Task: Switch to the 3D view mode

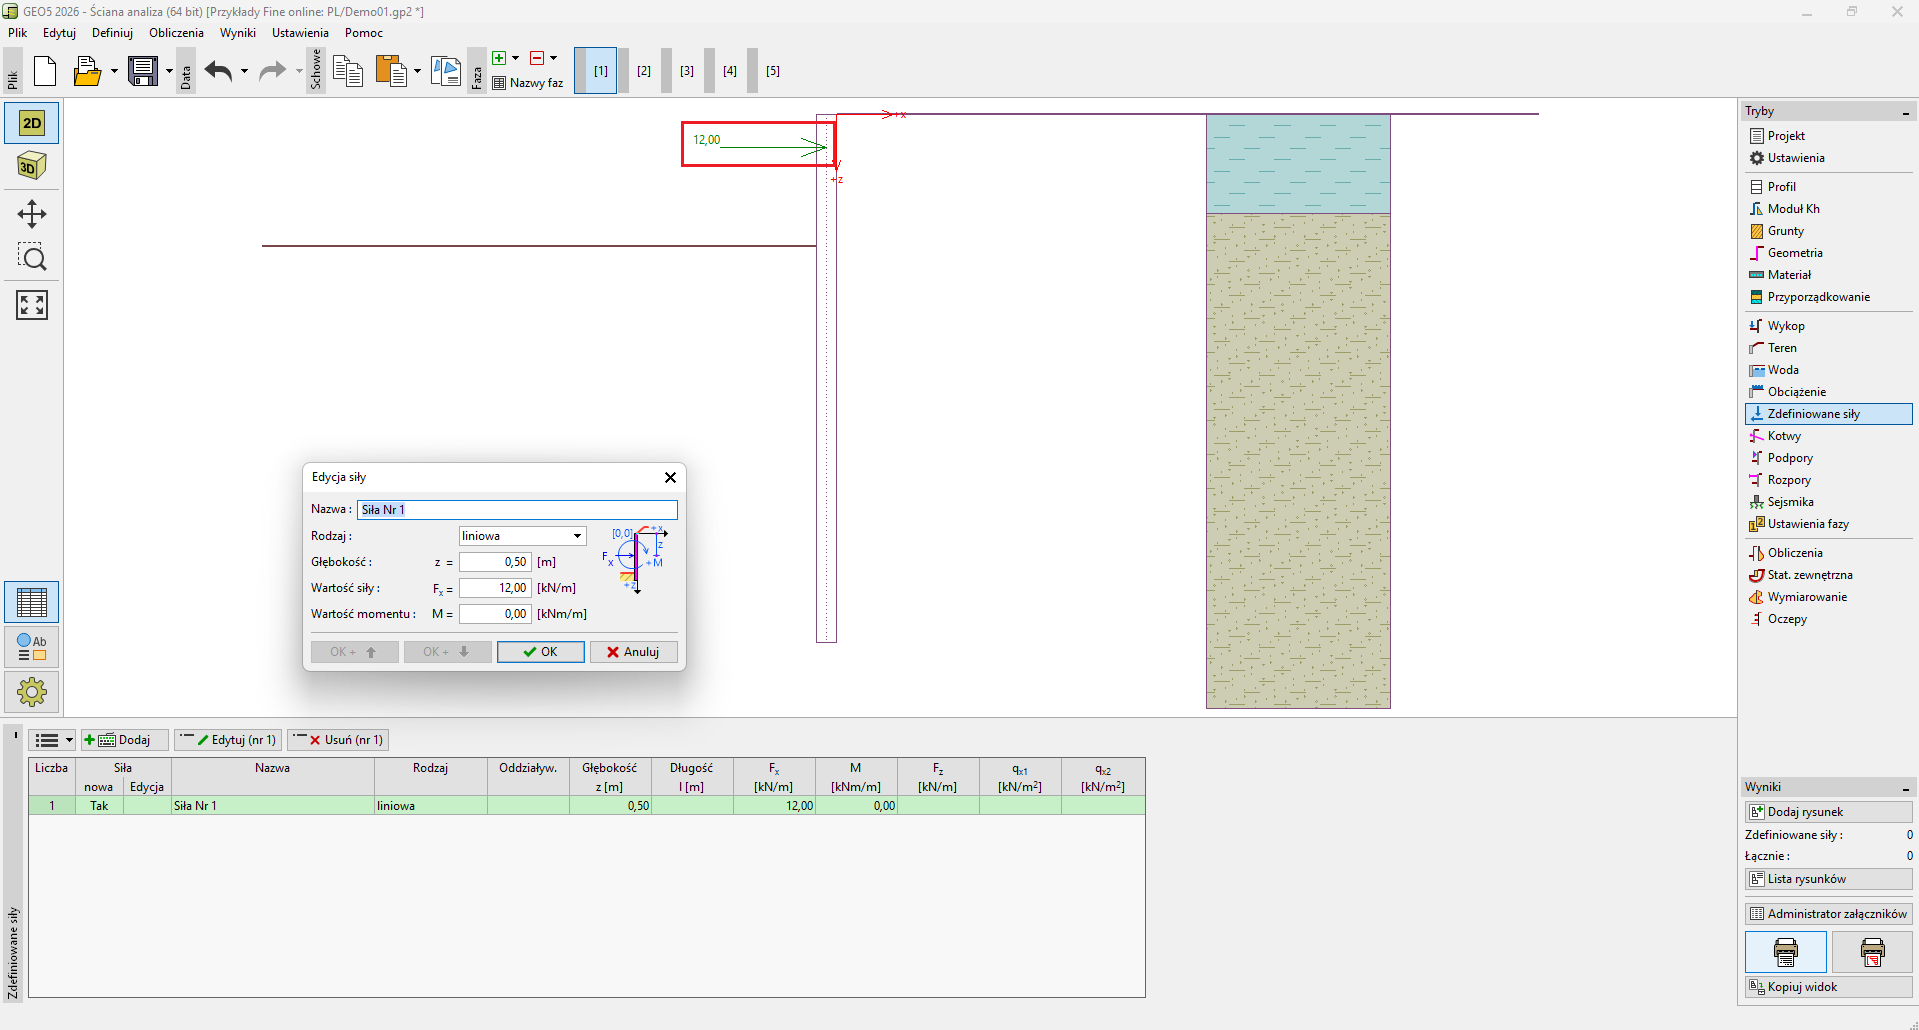Action: click(x=32, y=166)
